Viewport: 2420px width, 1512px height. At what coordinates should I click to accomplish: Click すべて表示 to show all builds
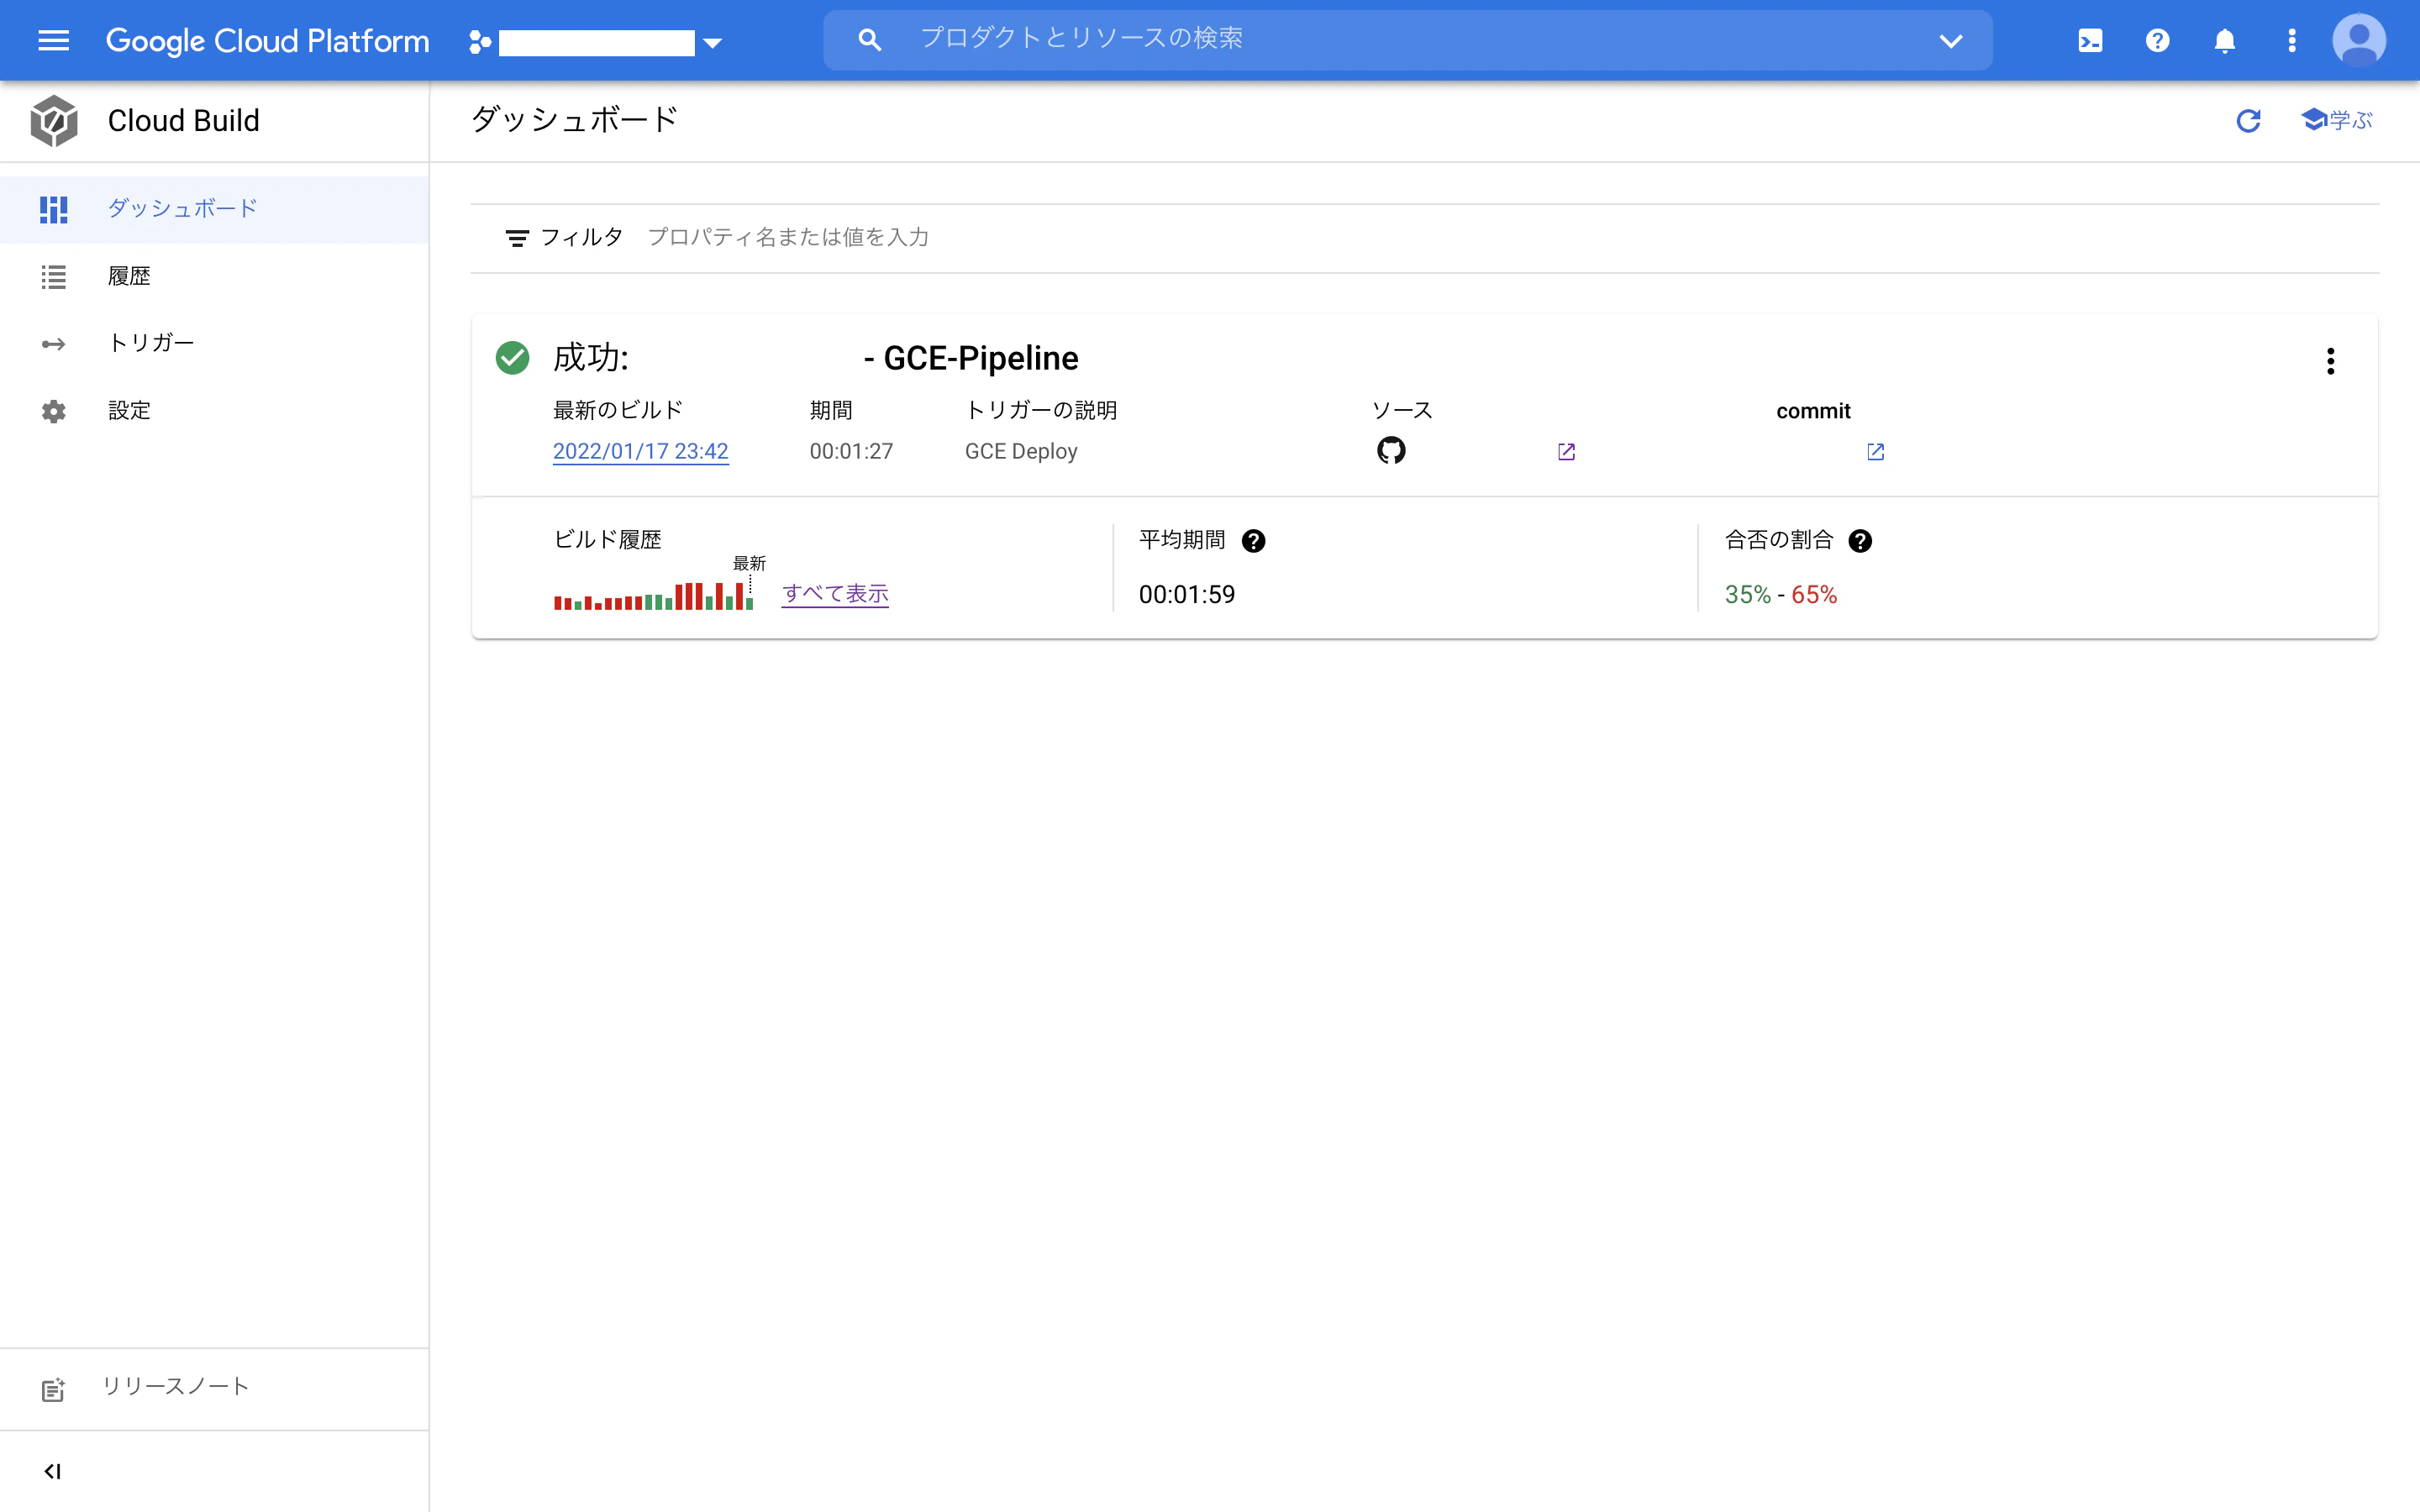pos(835,594)
